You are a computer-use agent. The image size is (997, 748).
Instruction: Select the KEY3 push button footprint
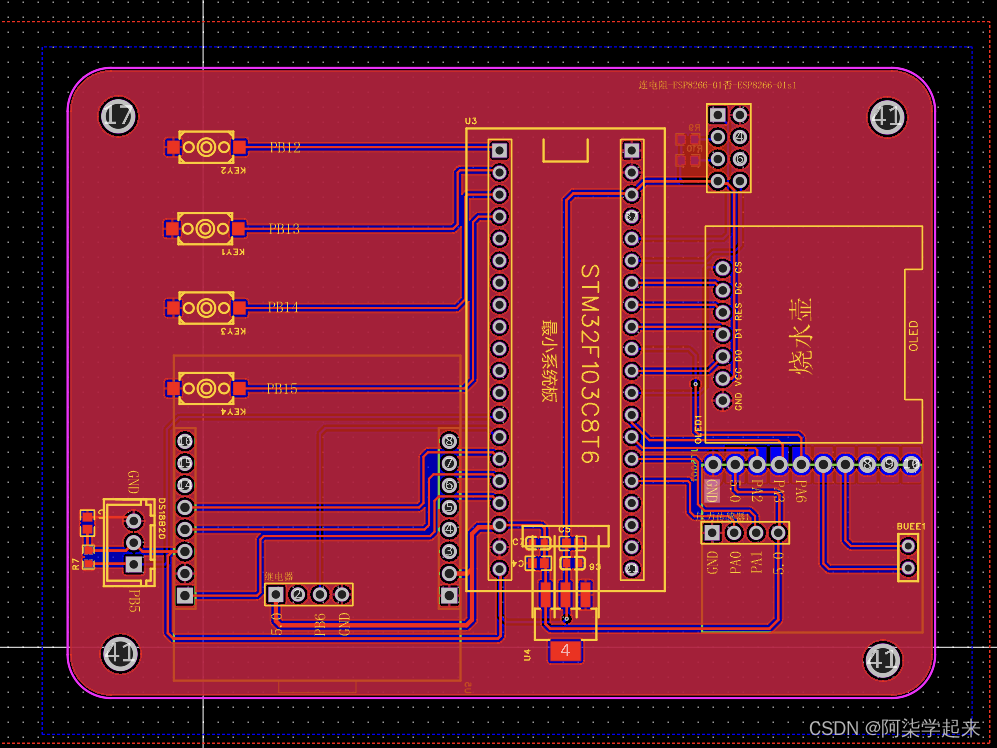coord(206,308)
